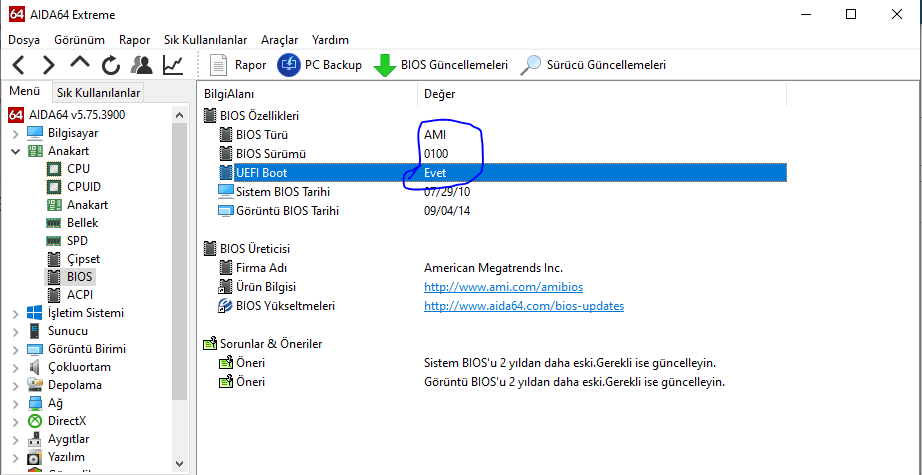Open the user management icon
The image size is (922, 475).
point(142,65)
